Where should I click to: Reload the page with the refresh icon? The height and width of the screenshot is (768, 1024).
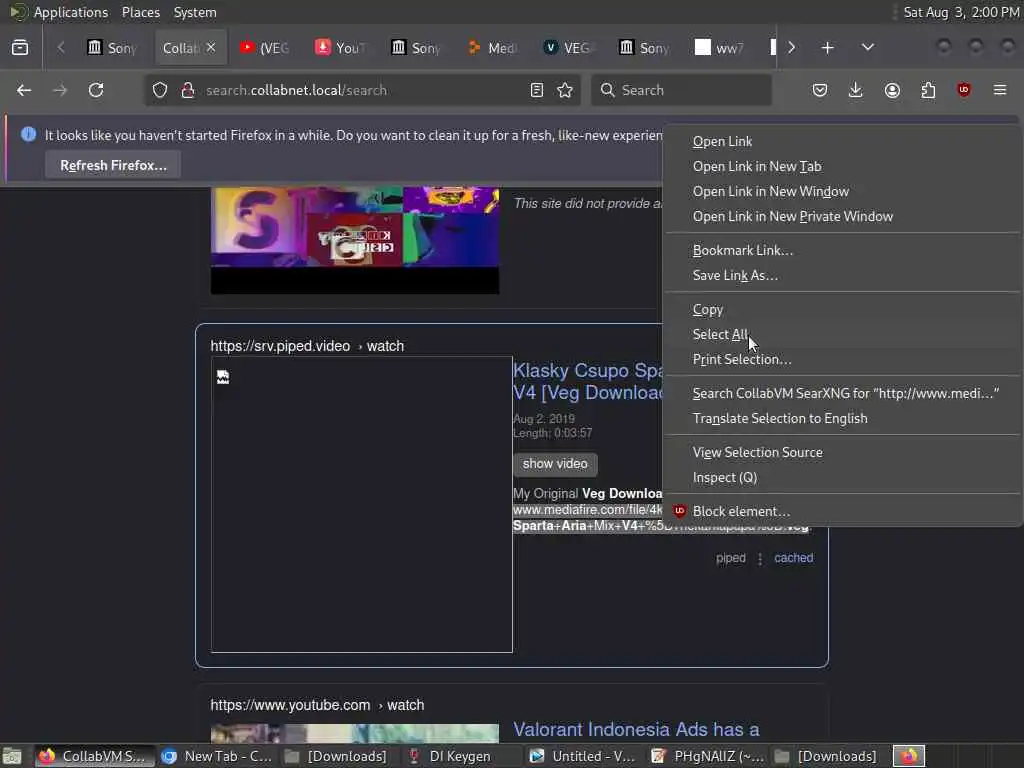96,90
